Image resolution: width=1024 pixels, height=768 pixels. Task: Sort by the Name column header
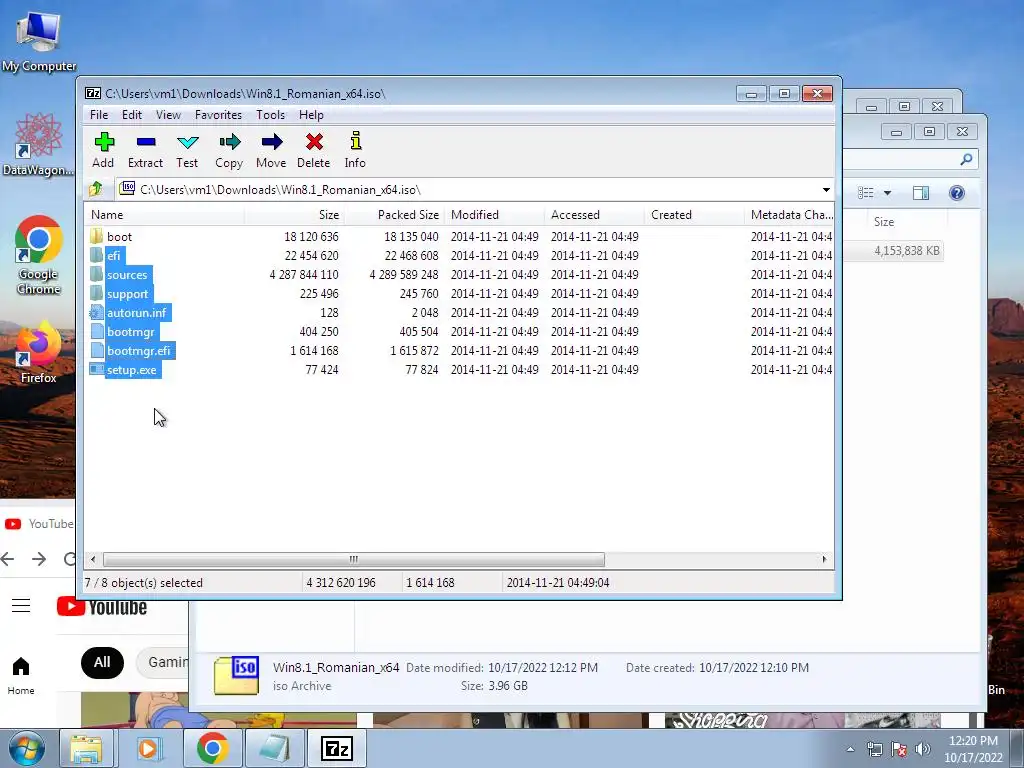165,215
